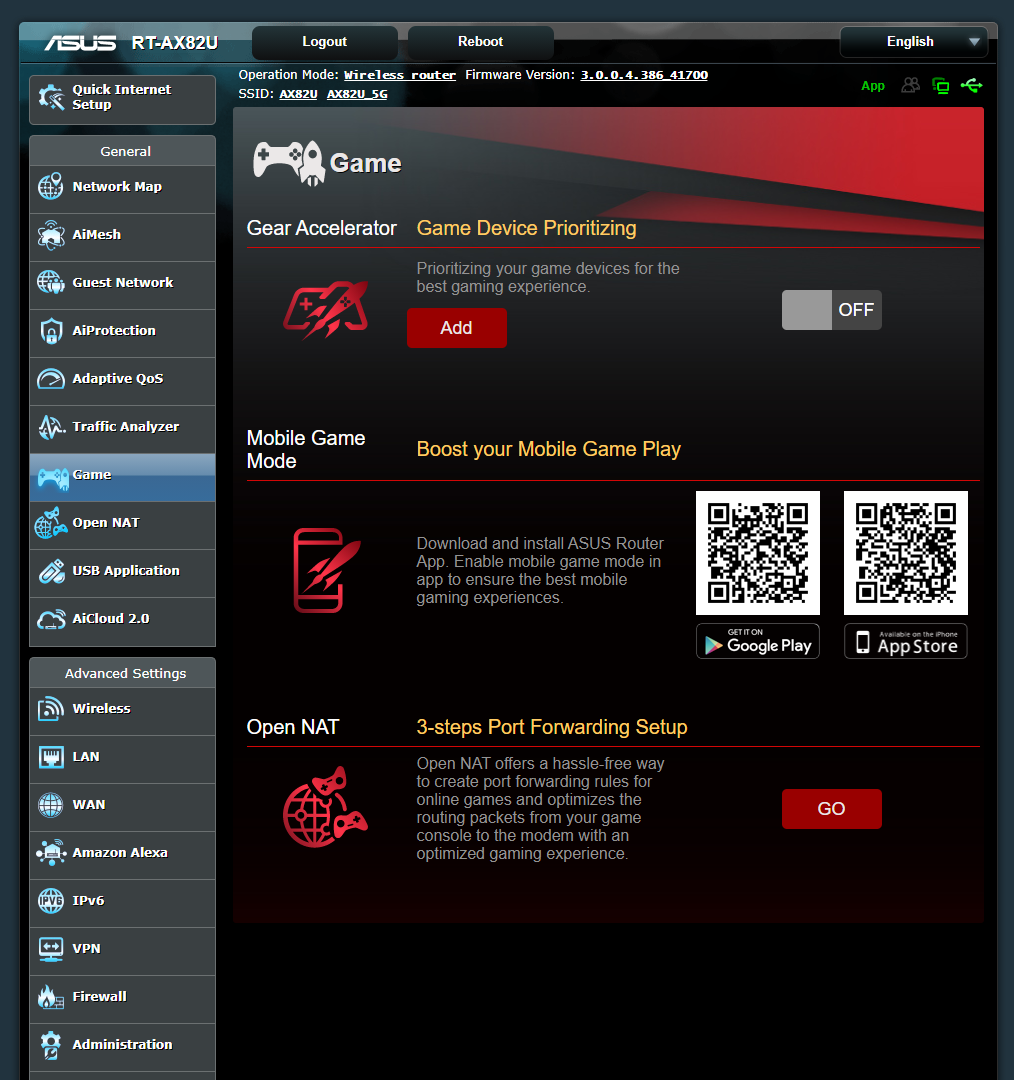Click the Advanced Settings section header
The width and height of the screenshot is (1014, 1080).
(x=125, y=674)
